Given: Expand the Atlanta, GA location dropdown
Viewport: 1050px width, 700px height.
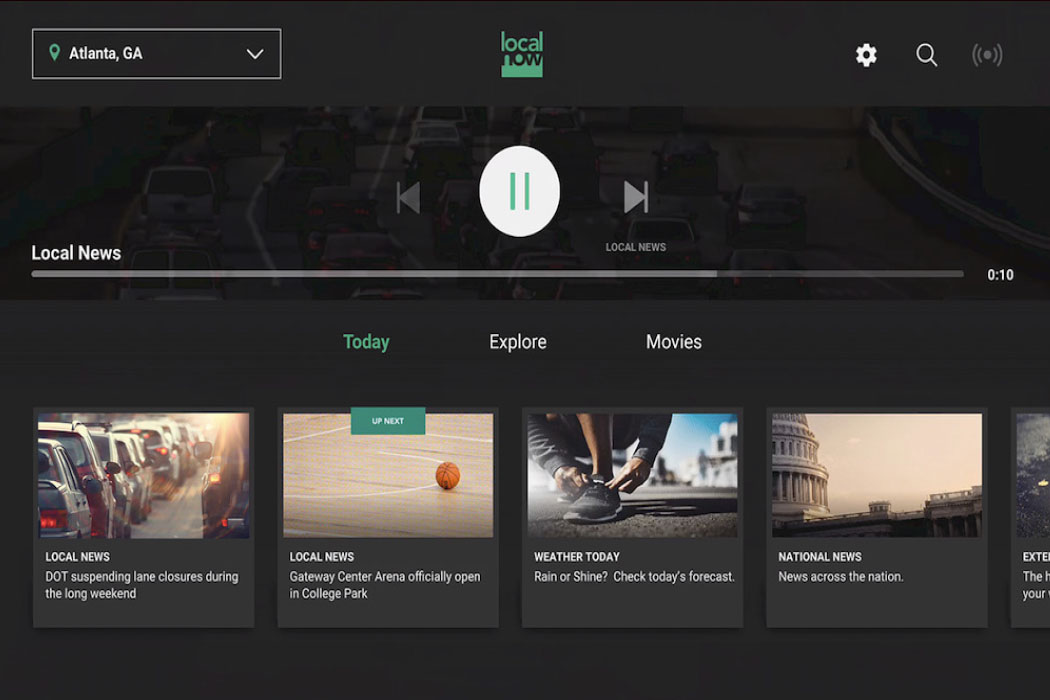Looking at the screenshot, I should pos(156,54).
